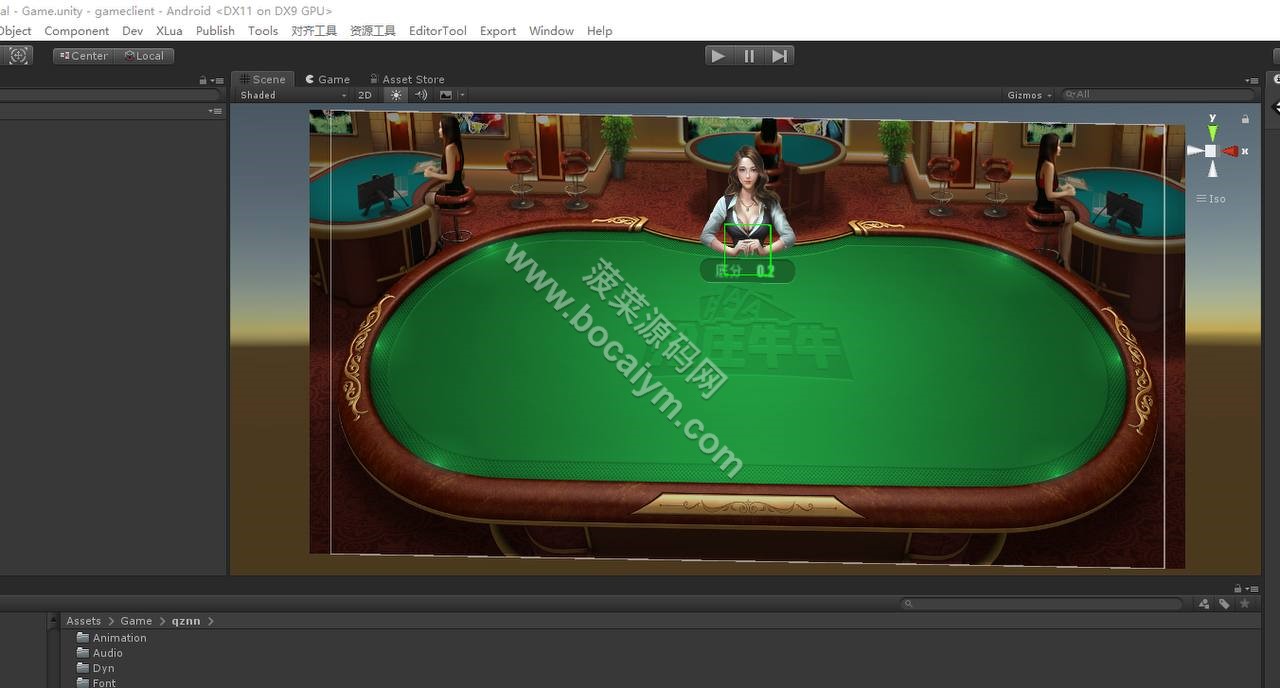This screenshot has height=688, width=1280.
Task: Switch to the Asset Store tab
Action: pyautogui.click(x=407, y=79)
